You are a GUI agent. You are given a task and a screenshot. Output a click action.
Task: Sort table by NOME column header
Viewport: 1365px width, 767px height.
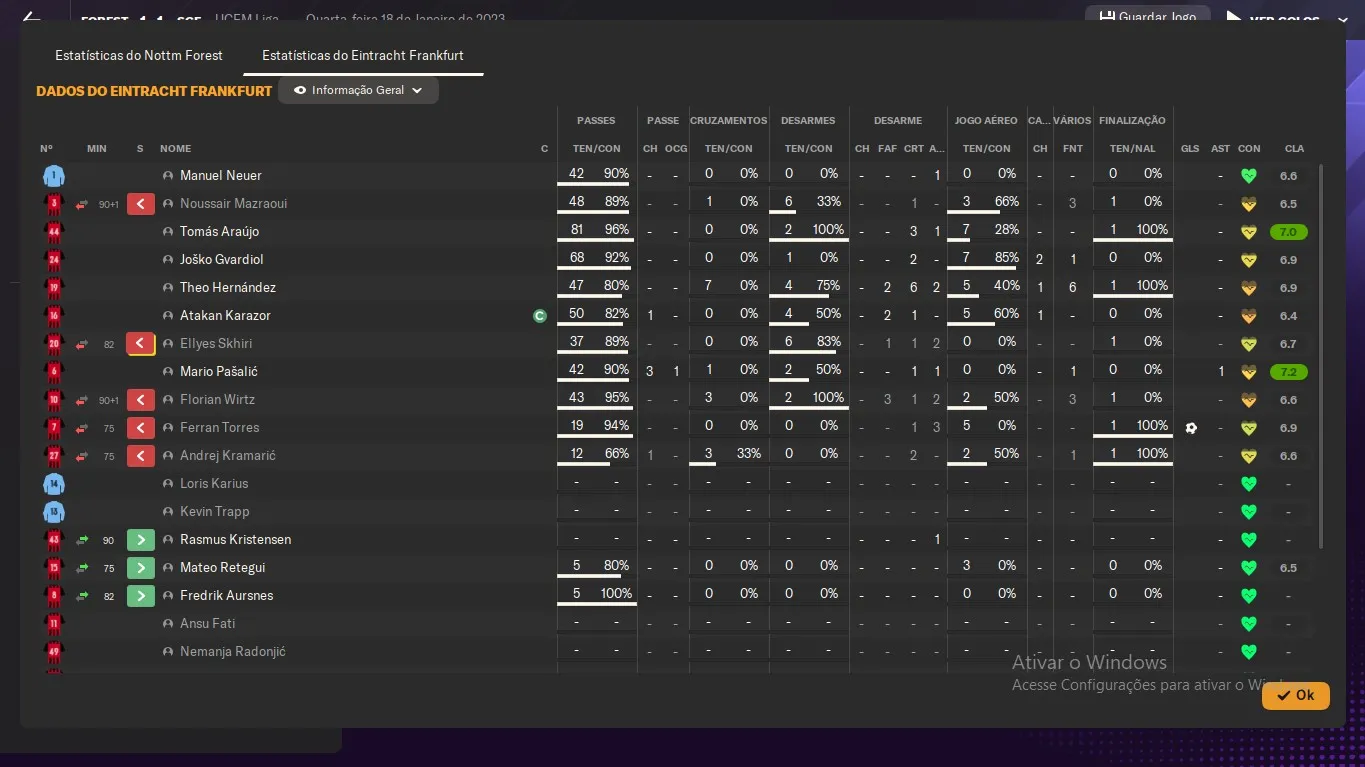pos(175,149)
